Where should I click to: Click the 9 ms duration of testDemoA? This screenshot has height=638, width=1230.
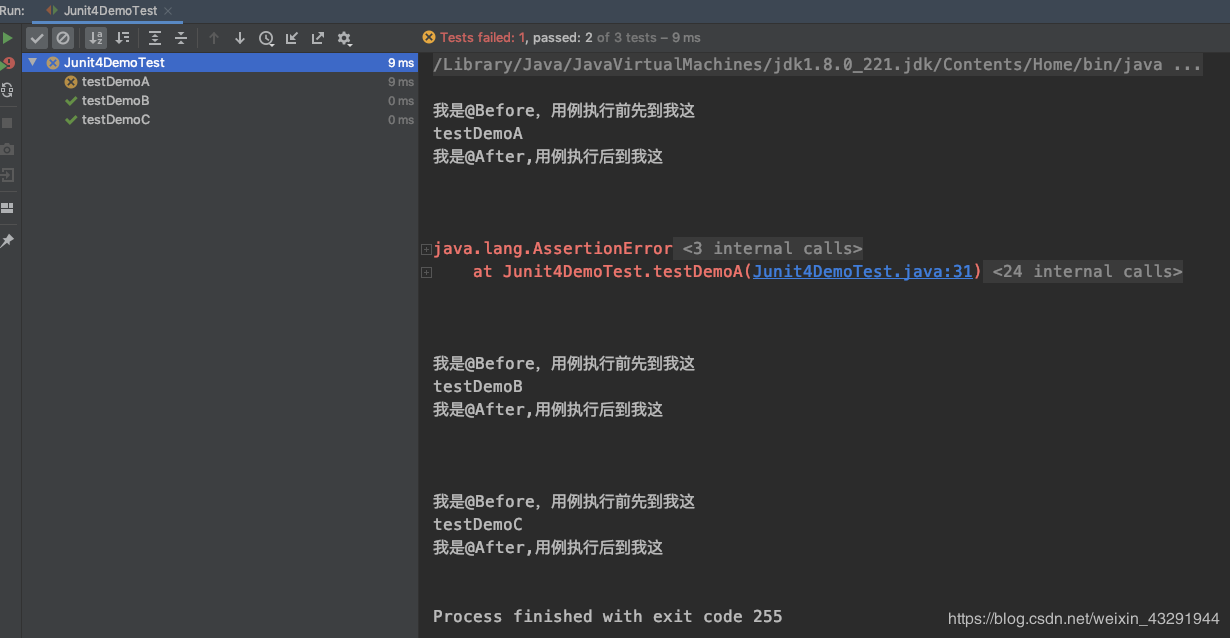(x=401, y=82)
